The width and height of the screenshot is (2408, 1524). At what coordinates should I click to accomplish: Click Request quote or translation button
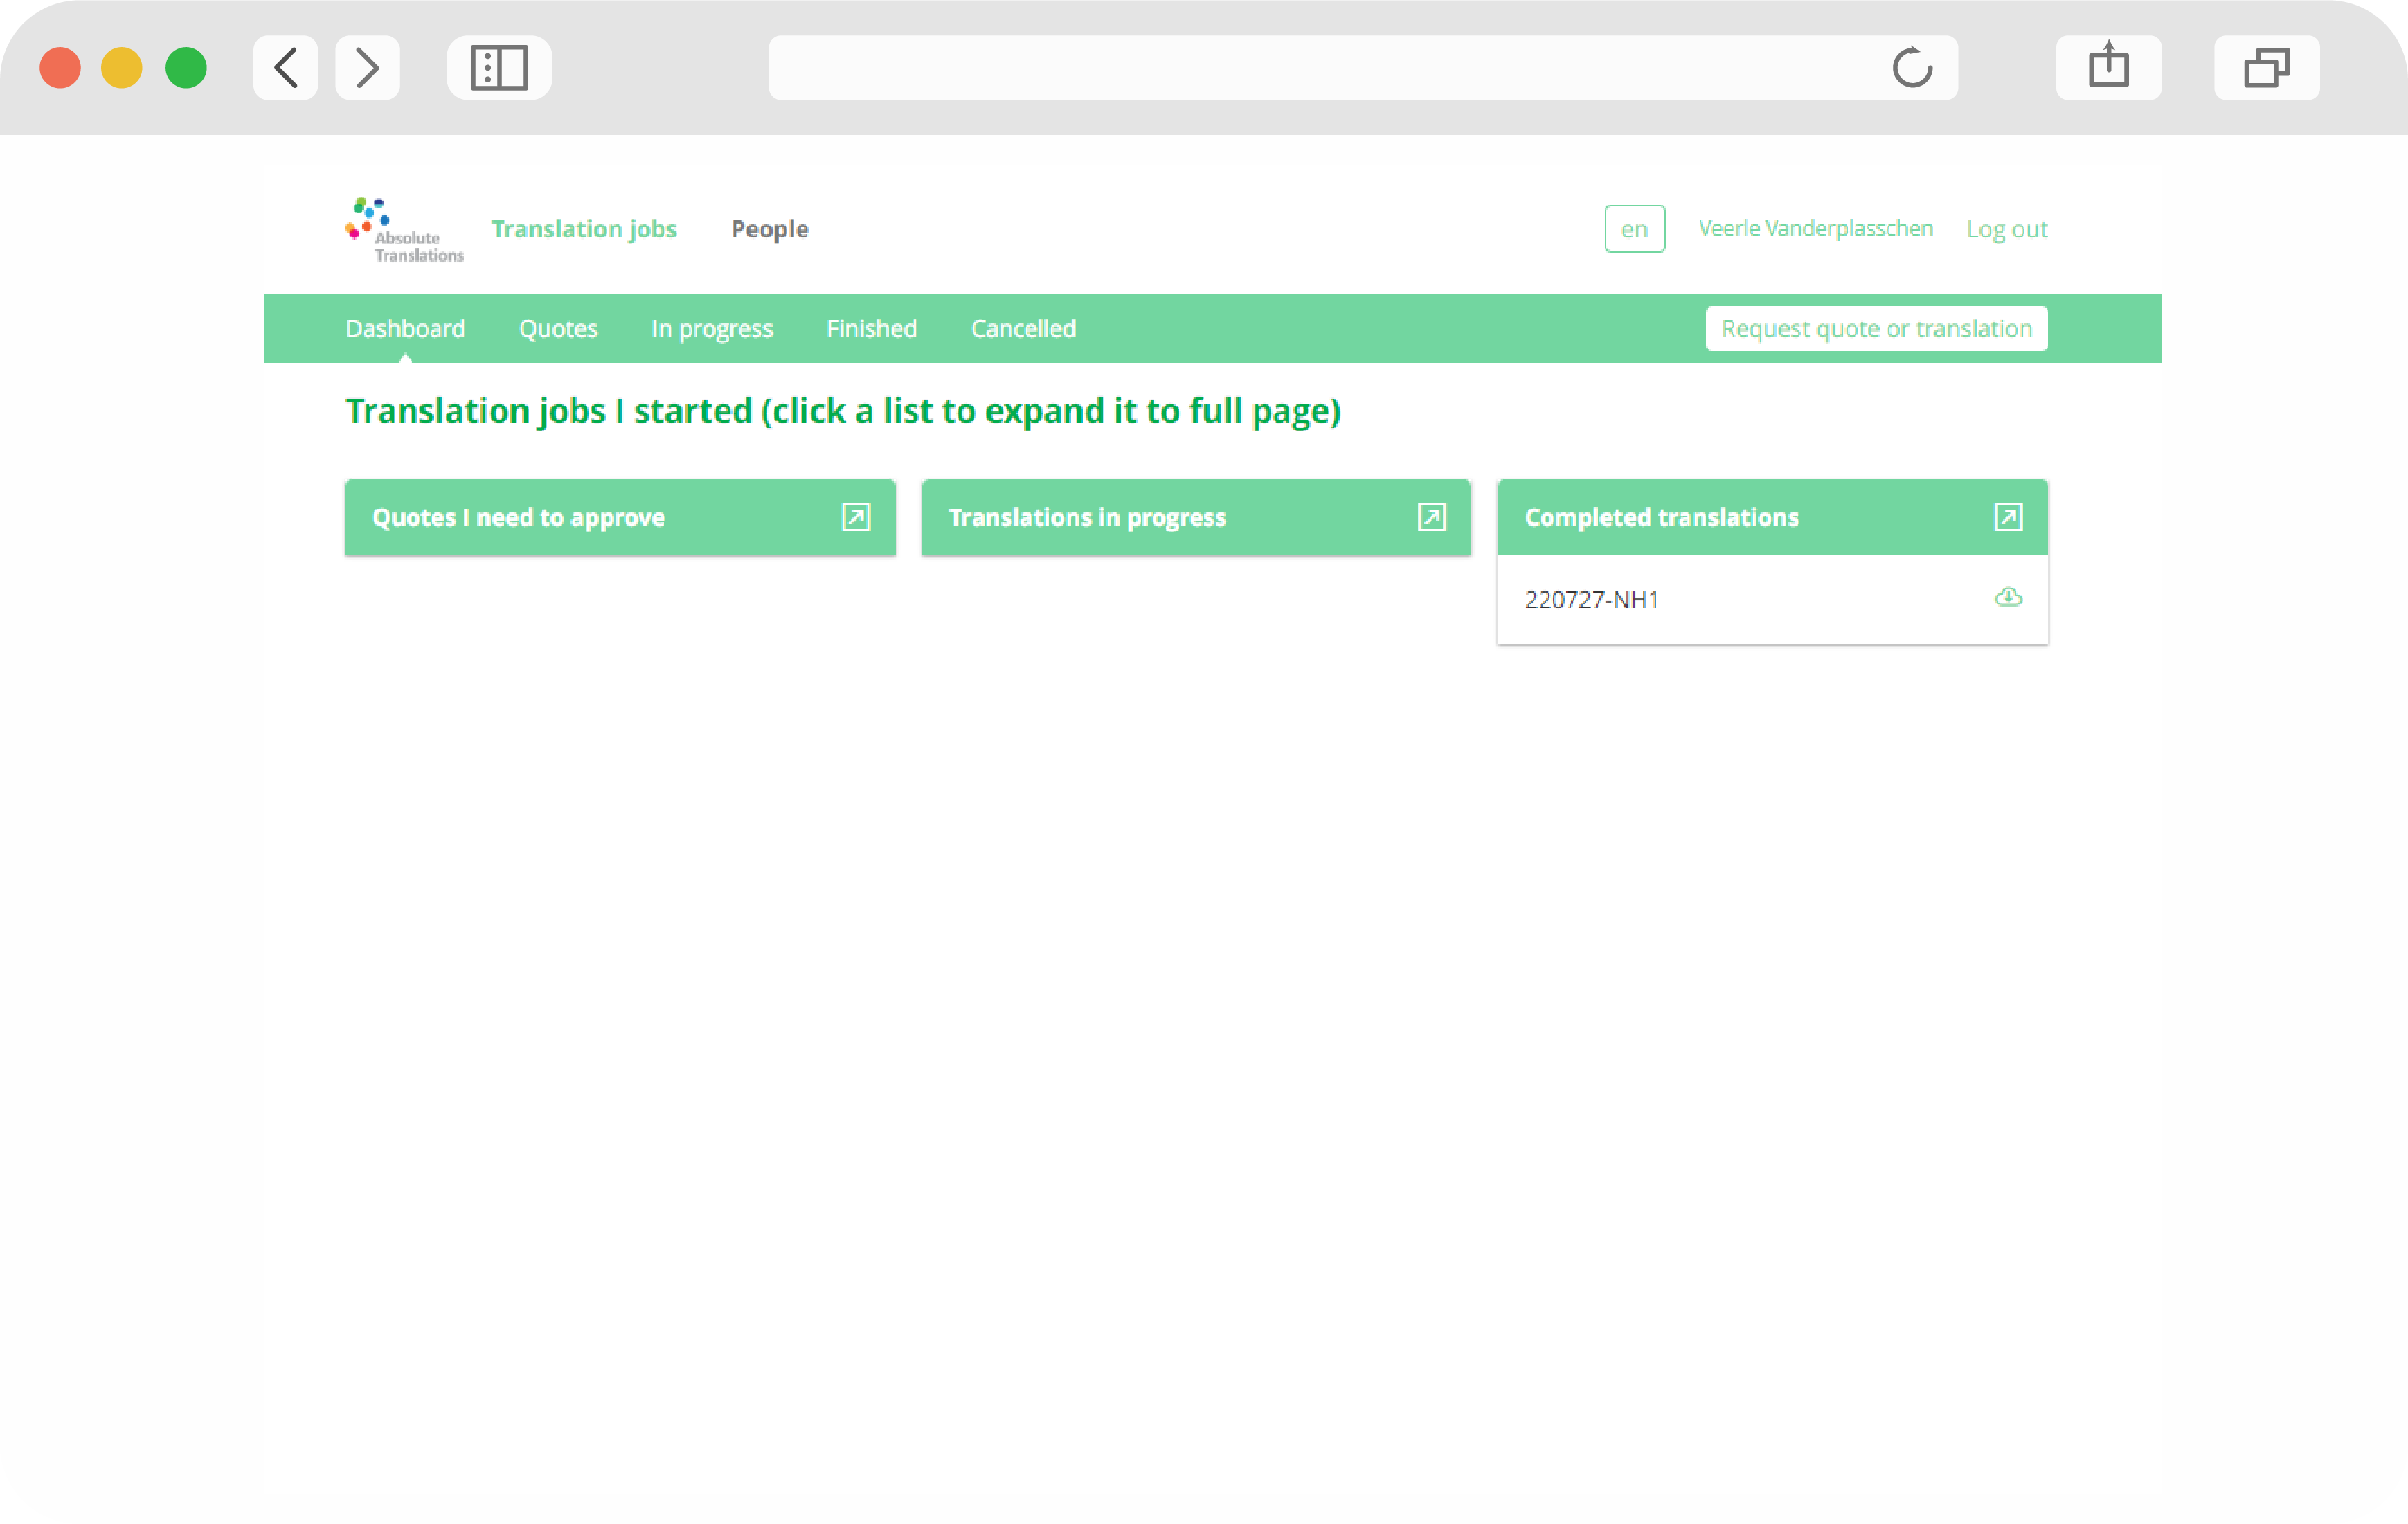pyautogui.click(x=1876, y=328)
